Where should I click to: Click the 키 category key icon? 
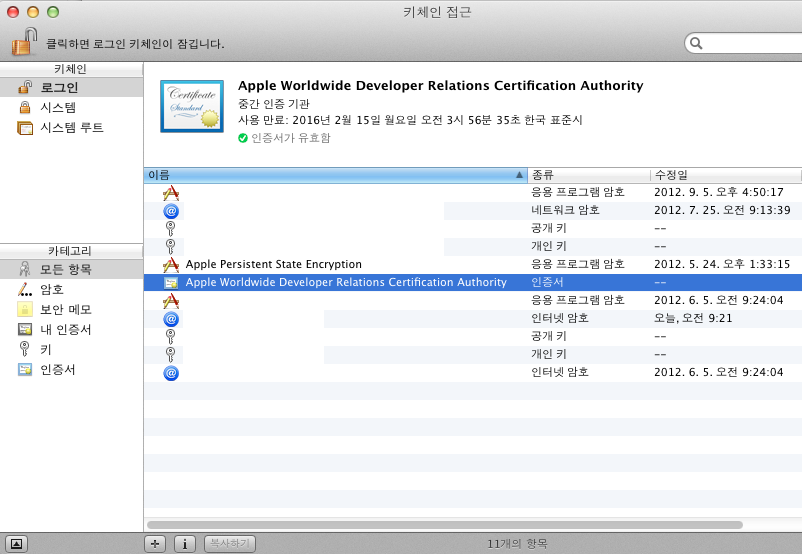24,349
